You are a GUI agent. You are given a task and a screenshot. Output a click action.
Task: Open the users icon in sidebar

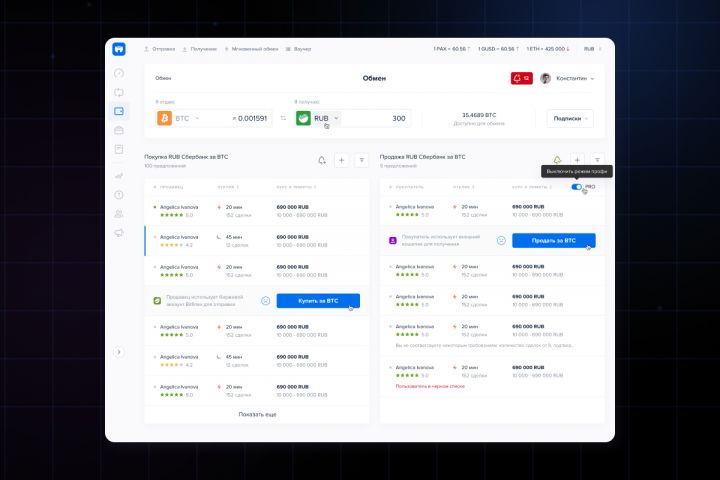119,214
